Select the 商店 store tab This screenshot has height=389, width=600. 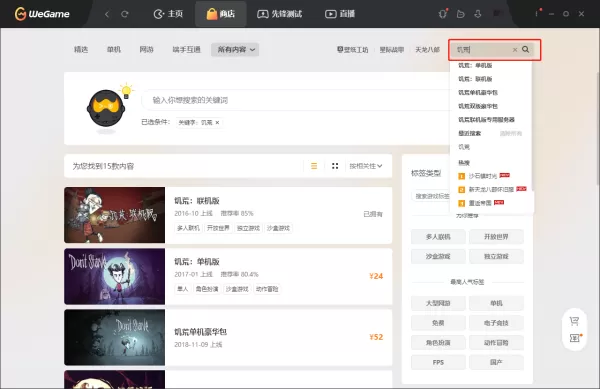[x=220, y=14]
